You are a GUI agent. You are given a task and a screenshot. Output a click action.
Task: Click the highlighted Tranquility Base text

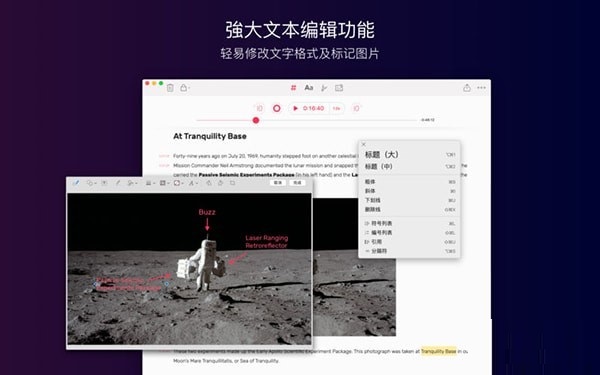(439, 351)
